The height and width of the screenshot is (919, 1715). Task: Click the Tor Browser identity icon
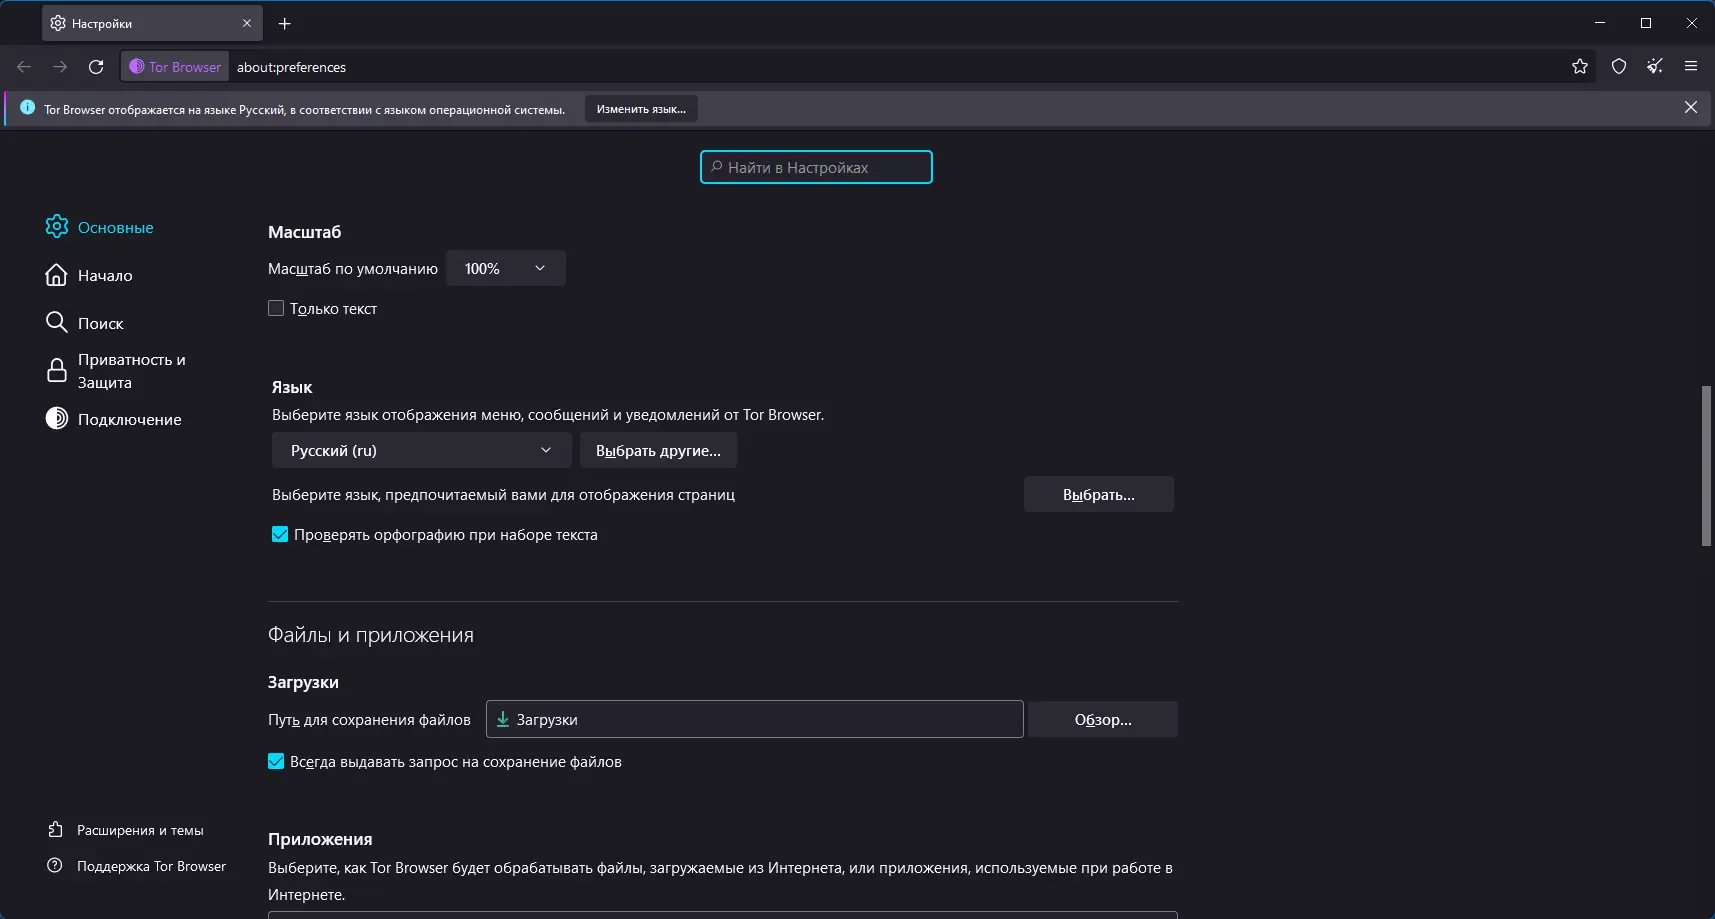176,67
